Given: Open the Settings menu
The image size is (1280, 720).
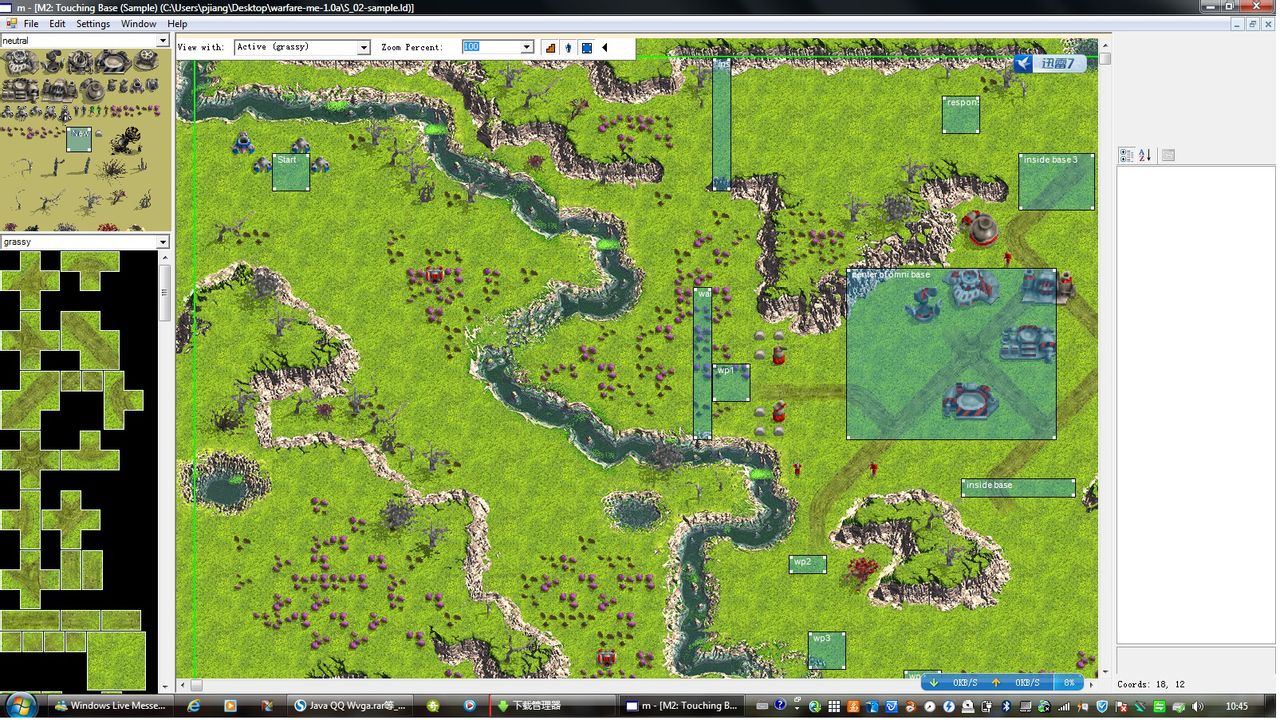Looking at the screenshot, I should tap(93, 24).
